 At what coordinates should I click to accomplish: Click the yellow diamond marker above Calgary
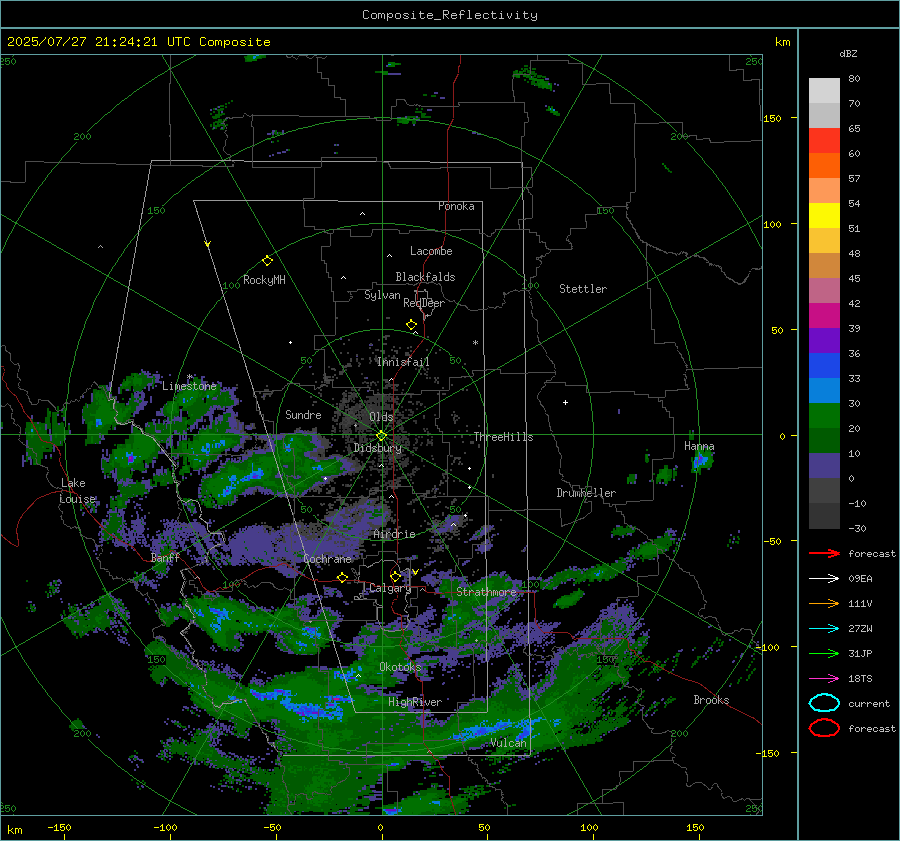pos(395,576)
